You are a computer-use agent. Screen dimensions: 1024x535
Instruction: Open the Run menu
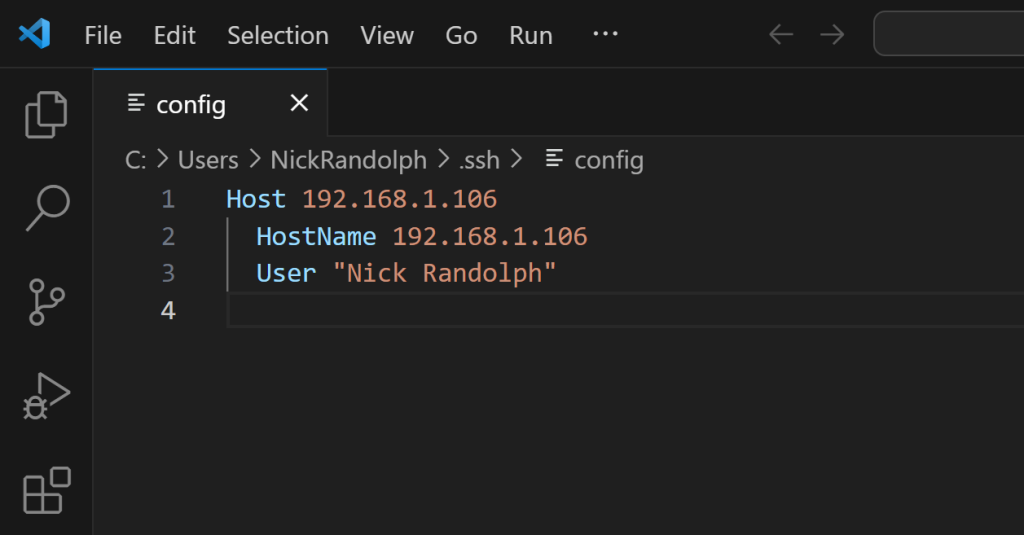tap(531, 35)
